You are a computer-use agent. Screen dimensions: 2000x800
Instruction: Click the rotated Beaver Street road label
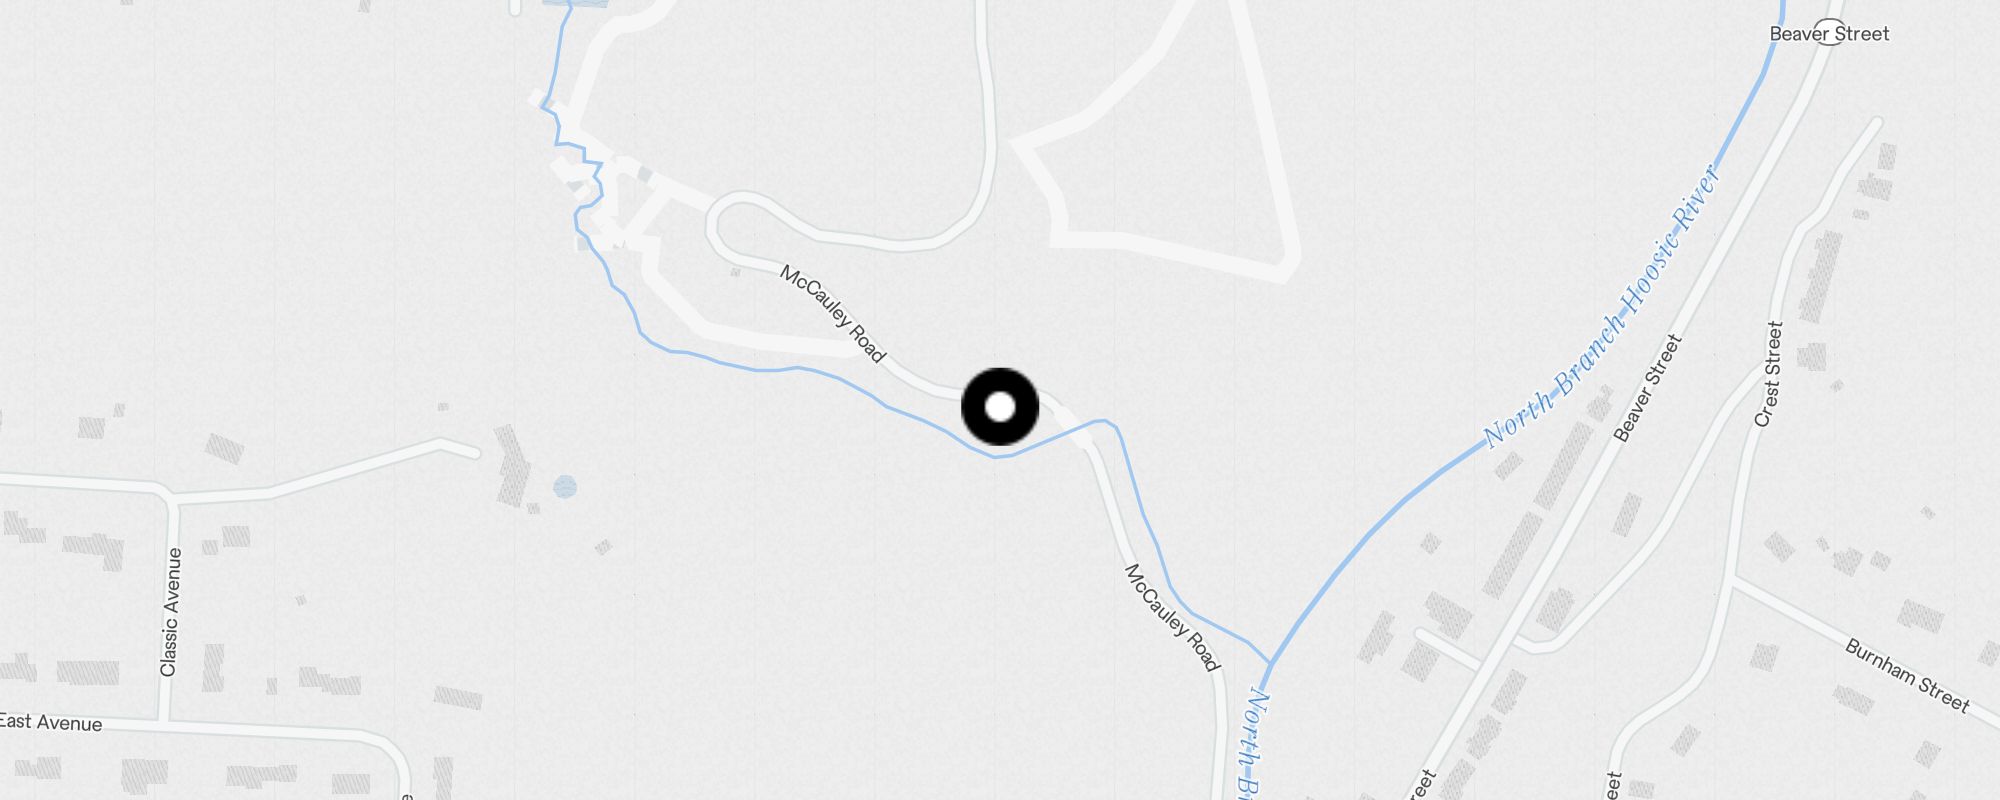[1648, 388]
